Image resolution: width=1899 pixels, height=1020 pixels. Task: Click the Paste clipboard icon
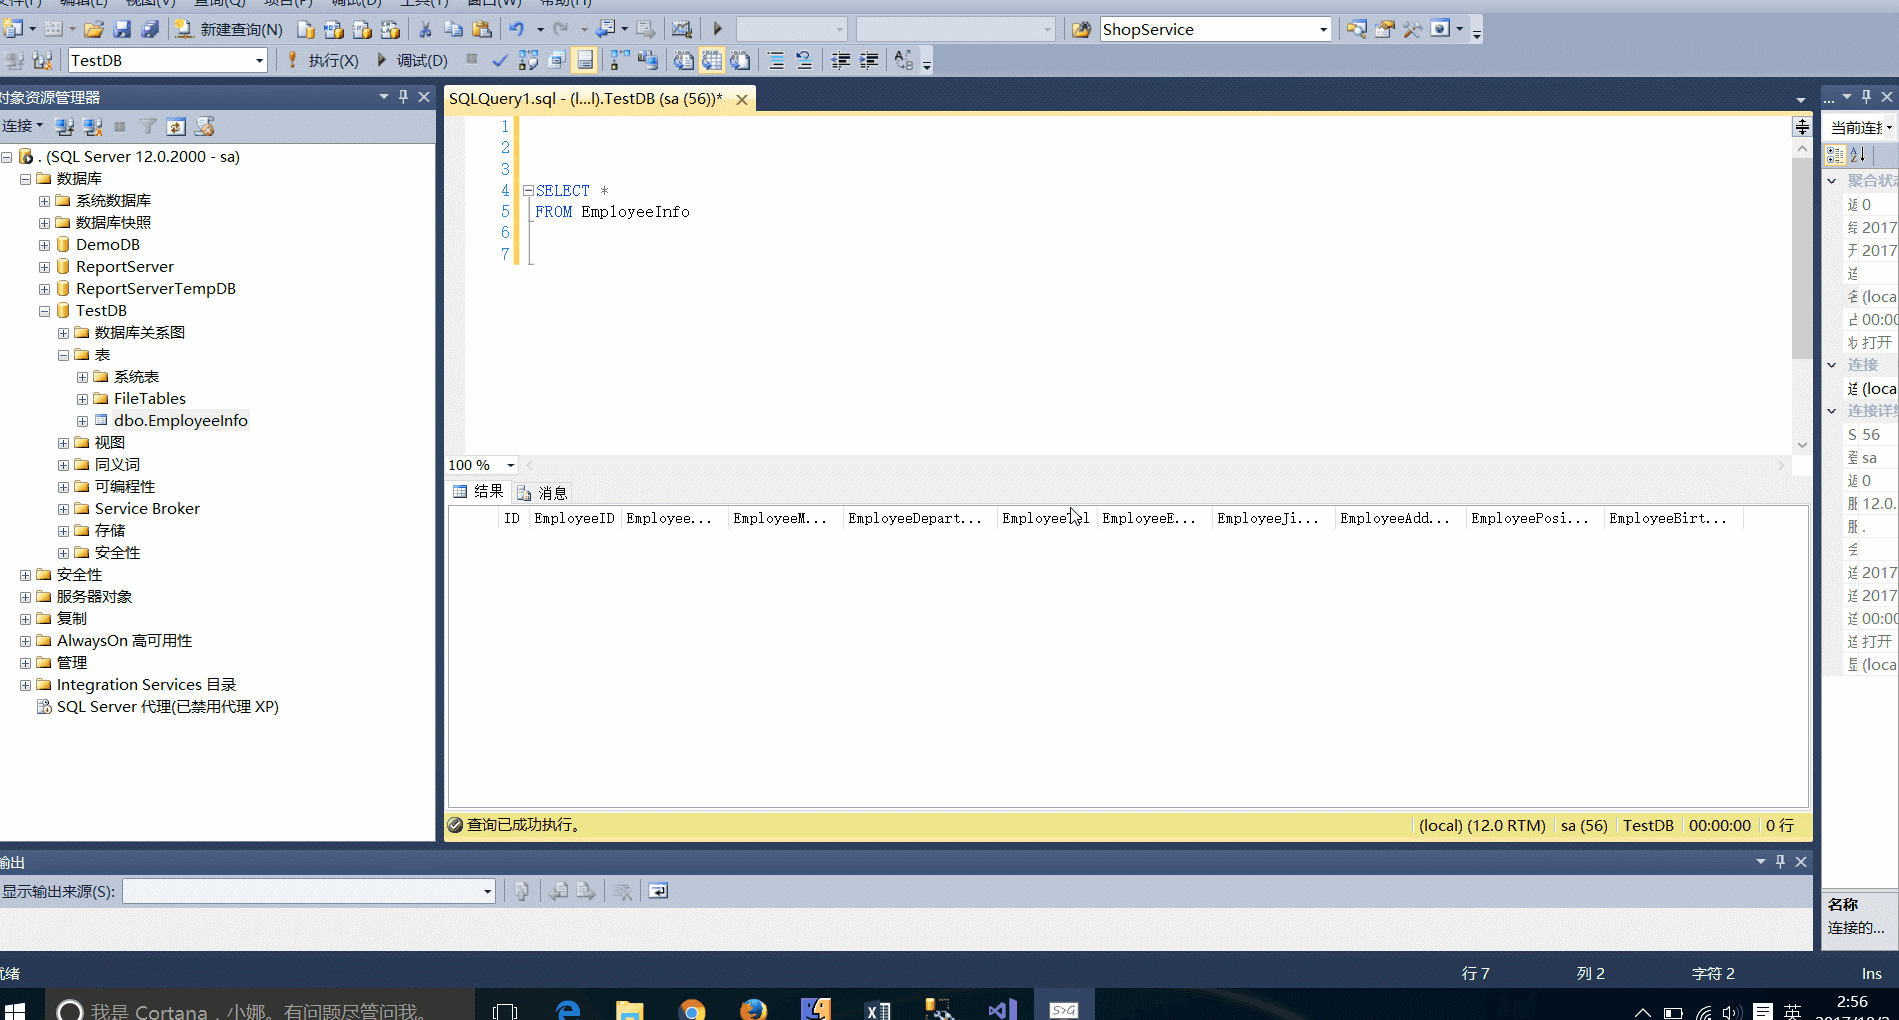(482, 29)
